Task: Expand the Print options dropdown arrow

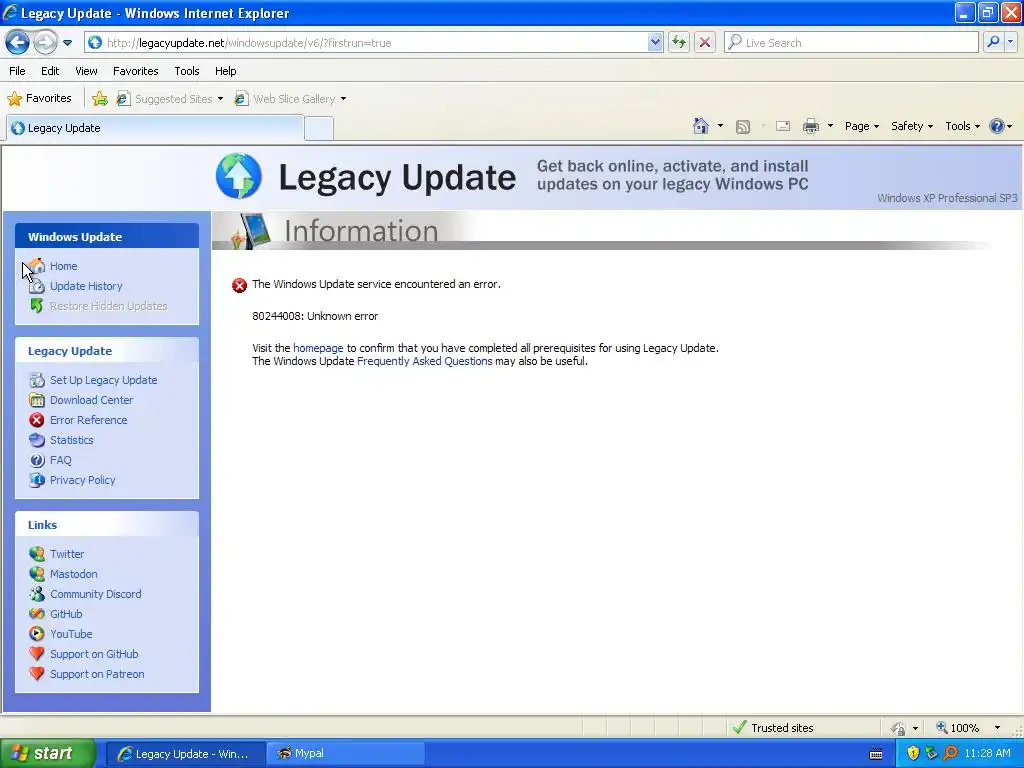Action: [x=830, y=126]
